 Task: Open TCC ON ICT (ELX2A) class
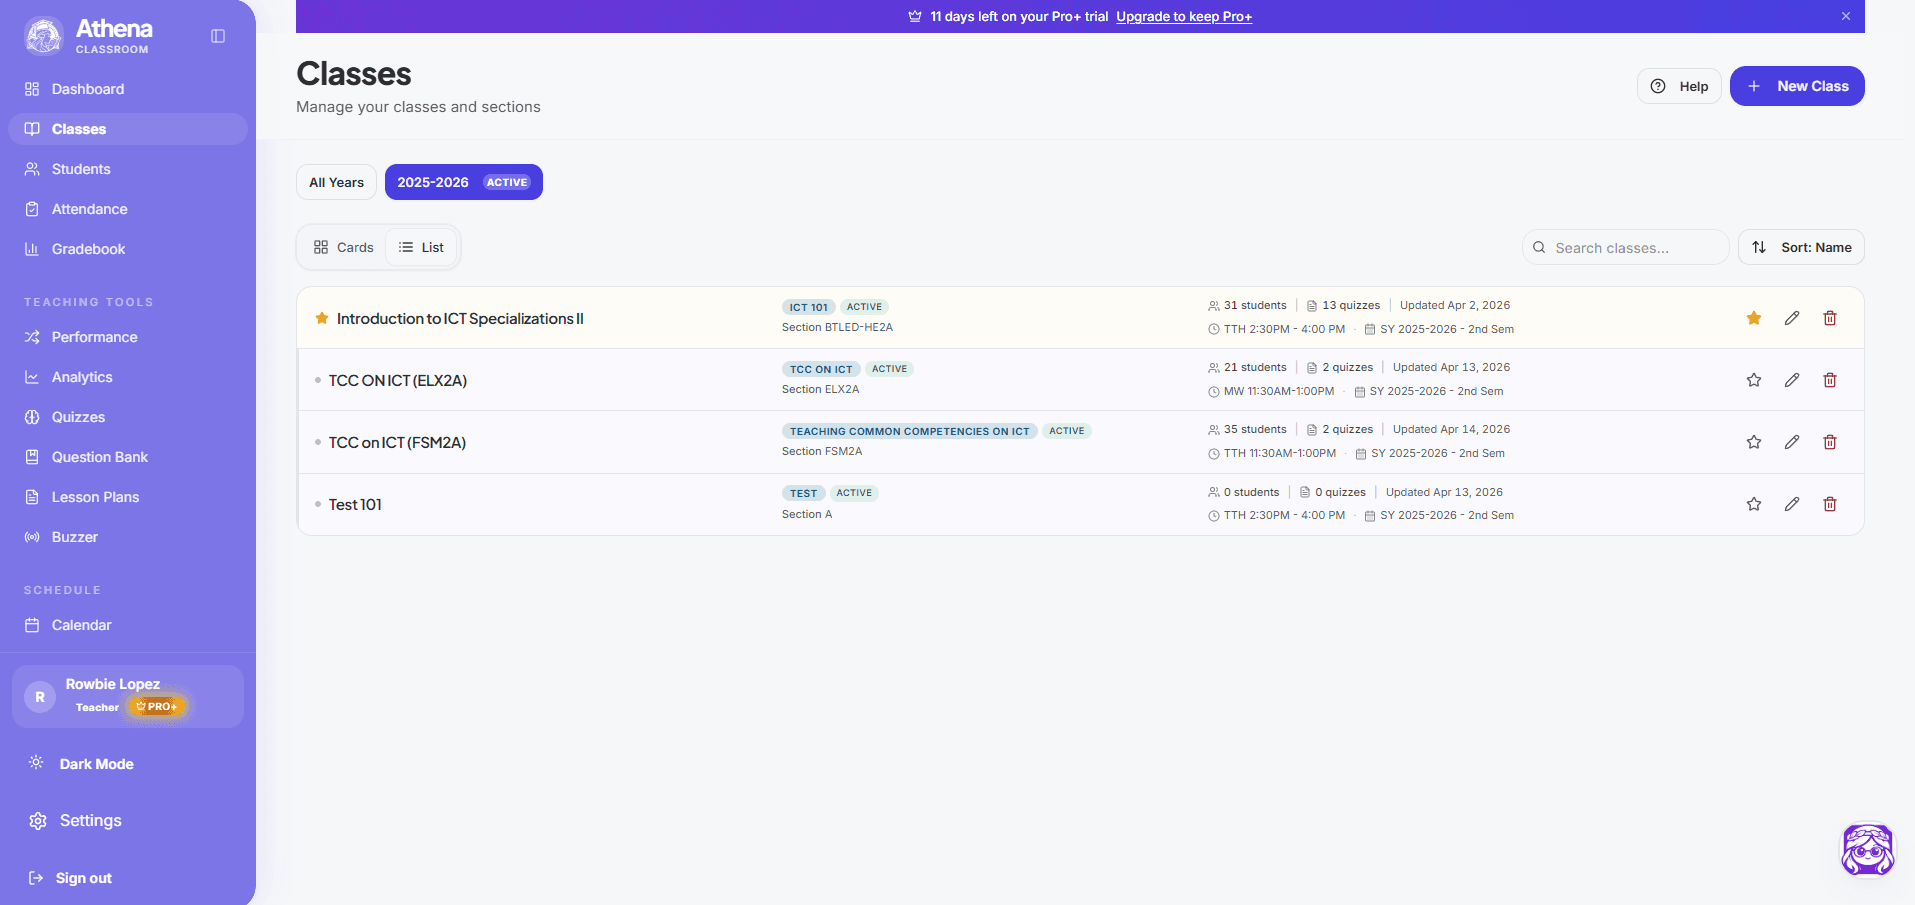point(398,380)
